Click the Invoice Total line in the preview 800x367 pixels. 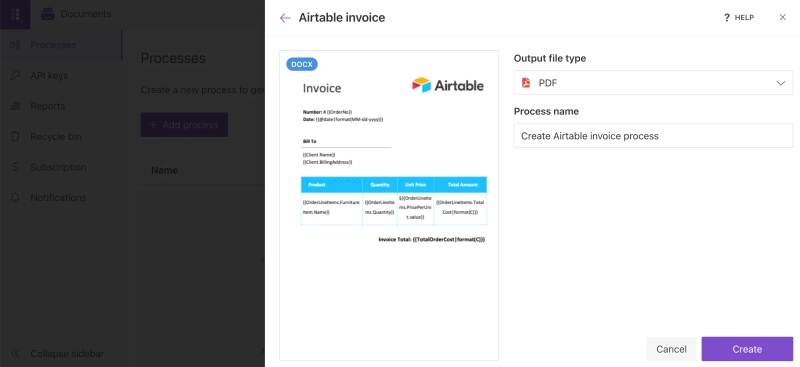tap(432, 239)
